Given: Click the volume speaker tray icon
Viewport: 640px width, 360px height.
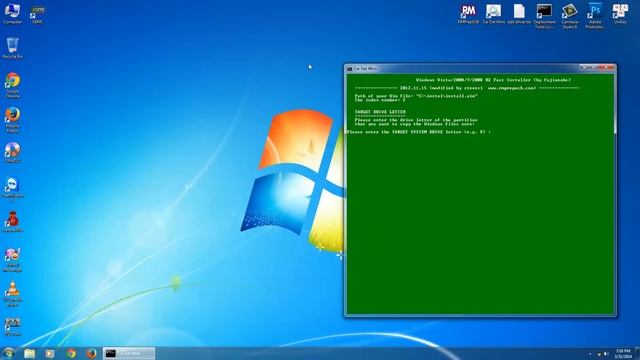Looking at the screenshot, I should pyautogui.click(x=606, y=354).
